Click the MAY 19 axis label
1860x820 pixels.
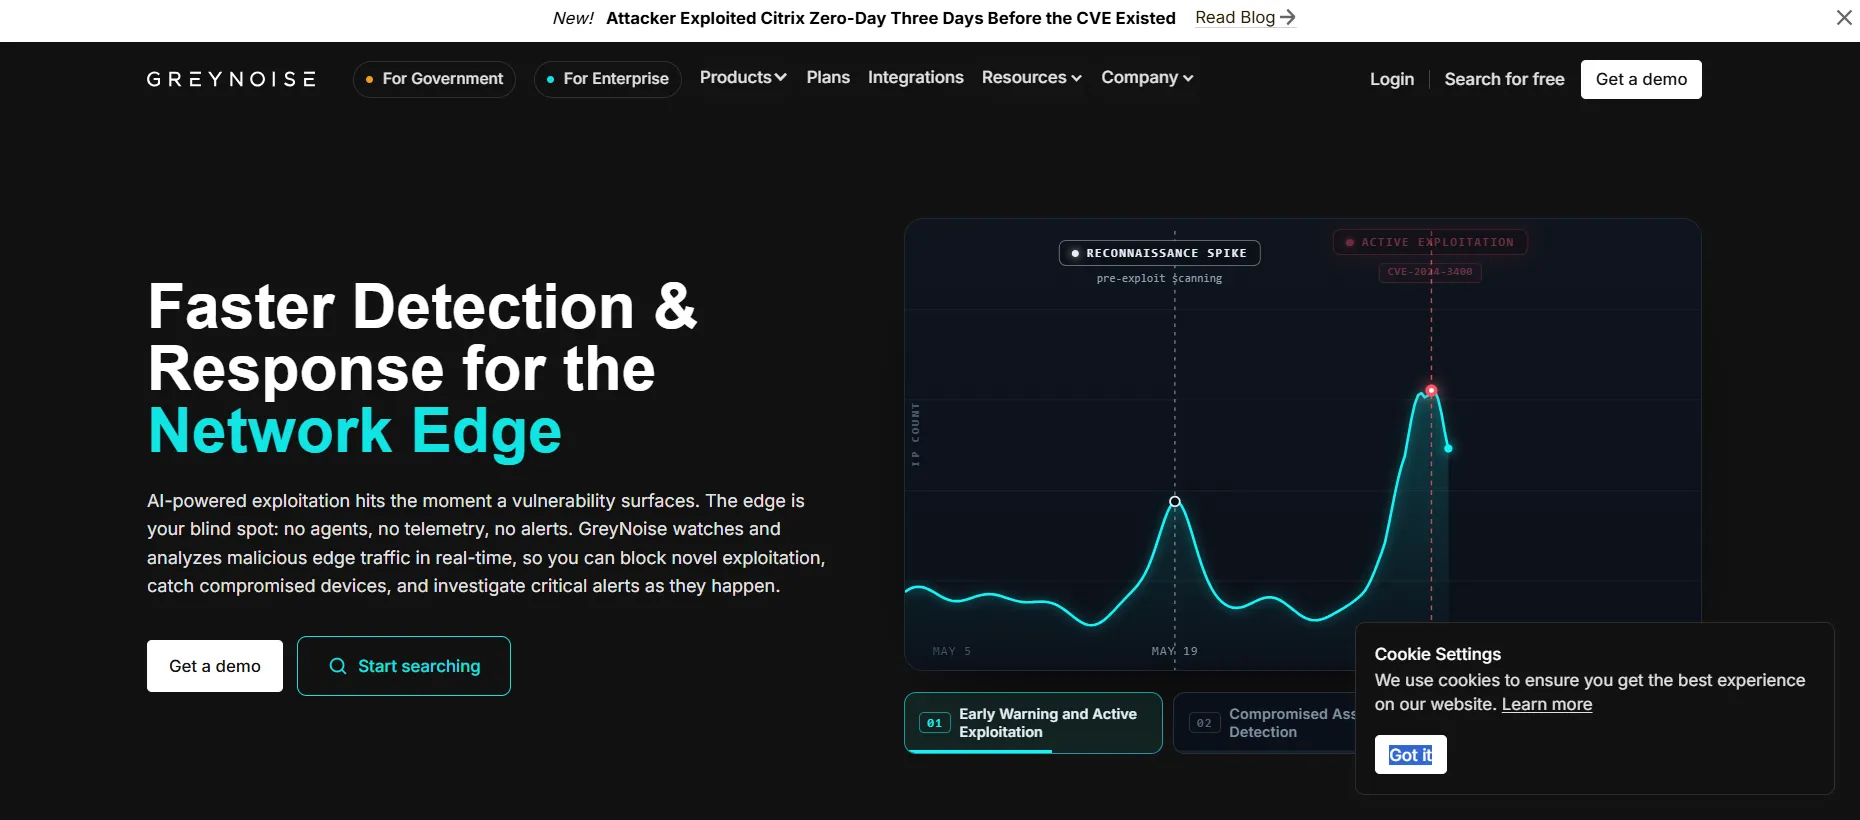pyautogui.click(x=1174, y=651)
